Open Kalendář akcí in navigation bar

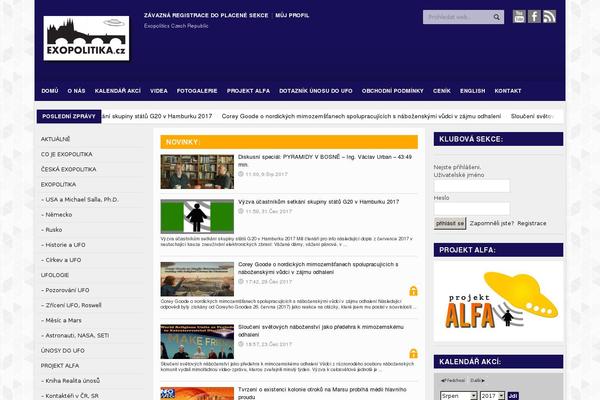[117, 91]
